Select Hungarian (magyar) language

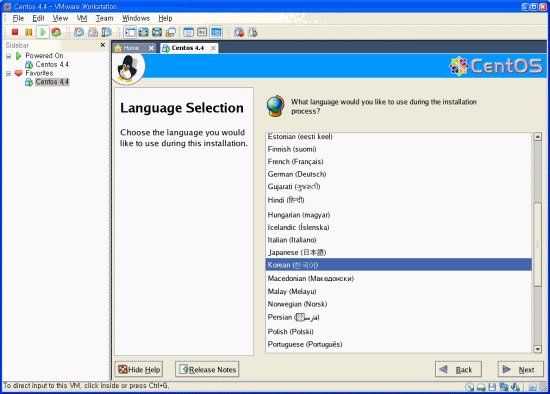pyautogui.click(x=399, y=215)
